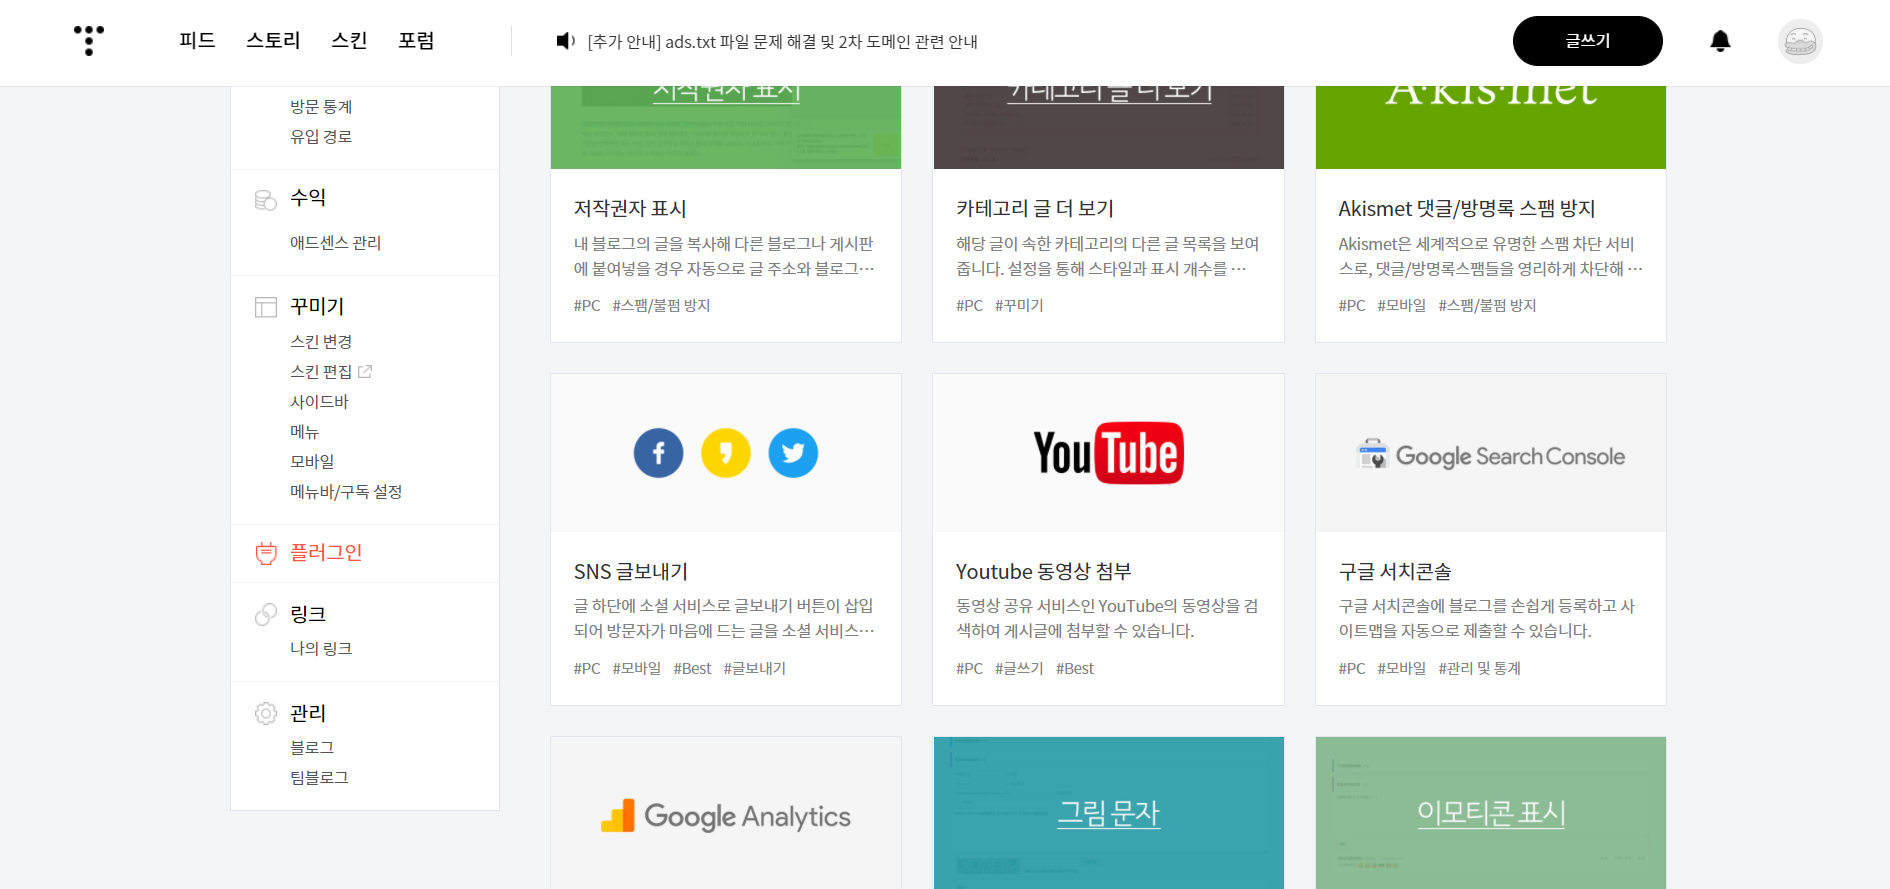Image resolution: width=1890 pixels, height=889 pixels.
Task: Select 플러그인 in sidebar
Action: tap(326, 552)
